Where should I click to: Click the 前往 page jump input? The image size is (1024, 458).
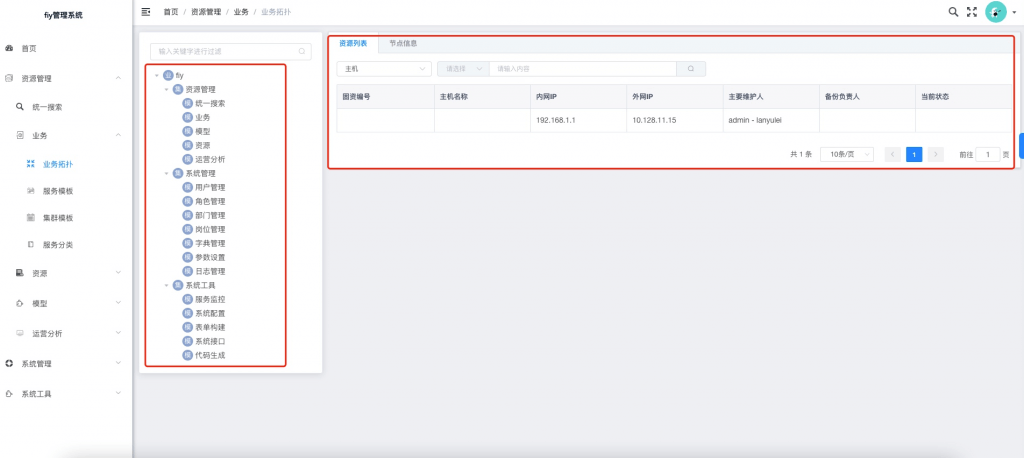tap(987, 154)
